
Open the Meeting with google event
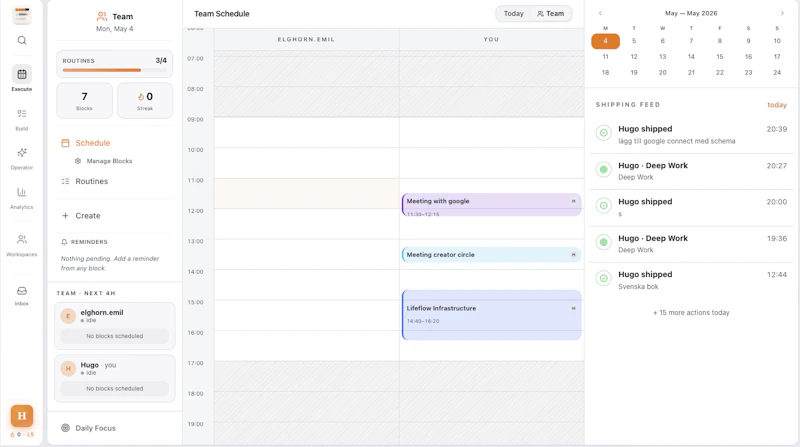[491, 205]
